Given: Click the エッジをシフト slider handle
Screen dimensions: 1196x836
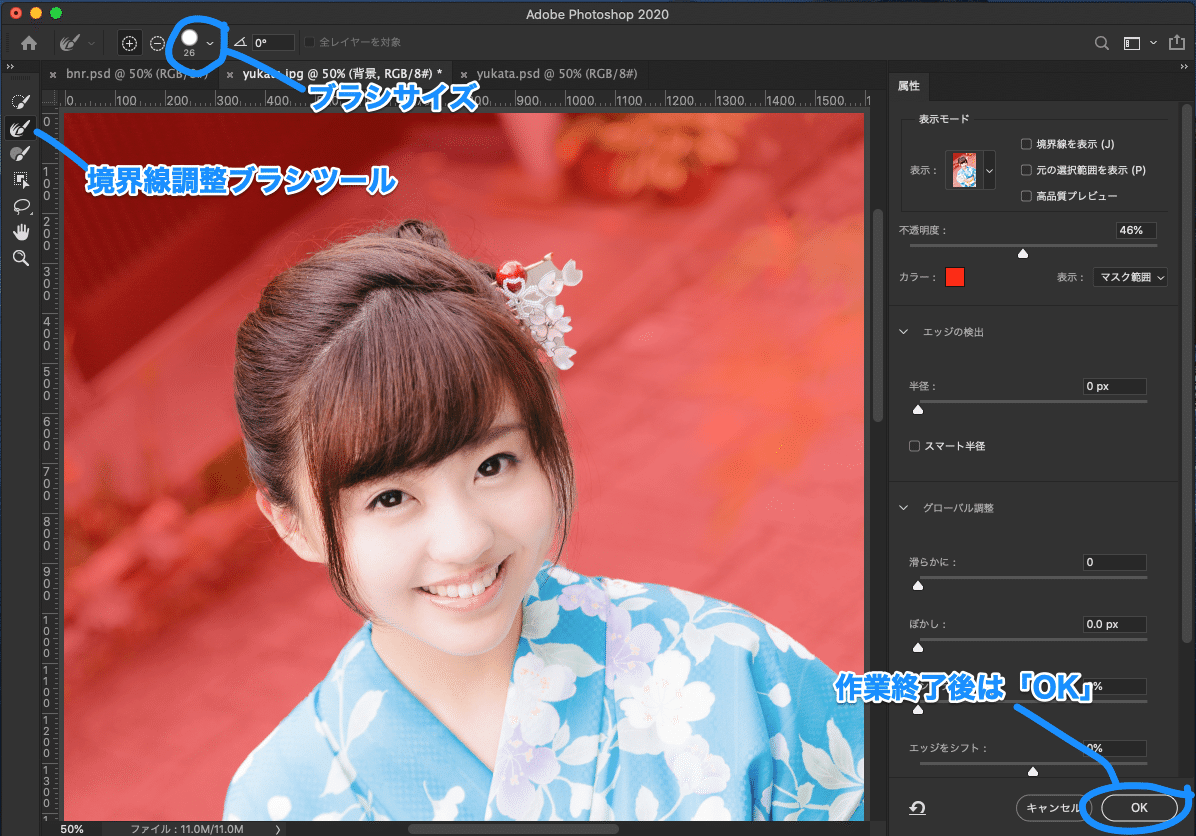Looking at the screenshot, I should click(1033, 771).
